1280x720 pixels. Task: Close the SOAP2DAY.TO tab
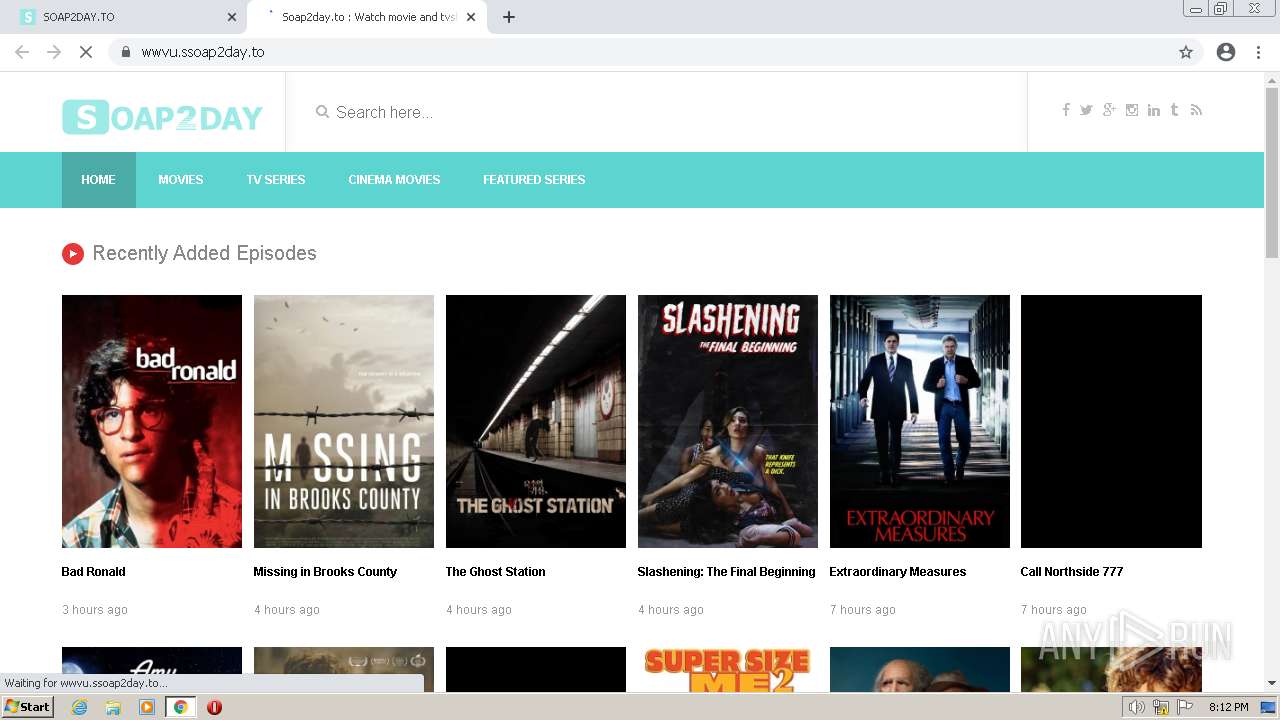(x=232, y=17)
